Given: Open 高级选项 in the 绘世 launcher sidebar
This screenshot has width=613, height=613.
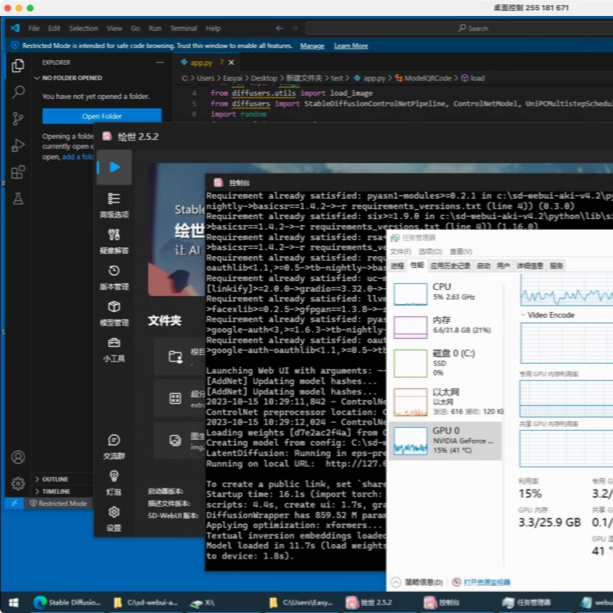Looking at the screenshot, I should pos(114,205).
